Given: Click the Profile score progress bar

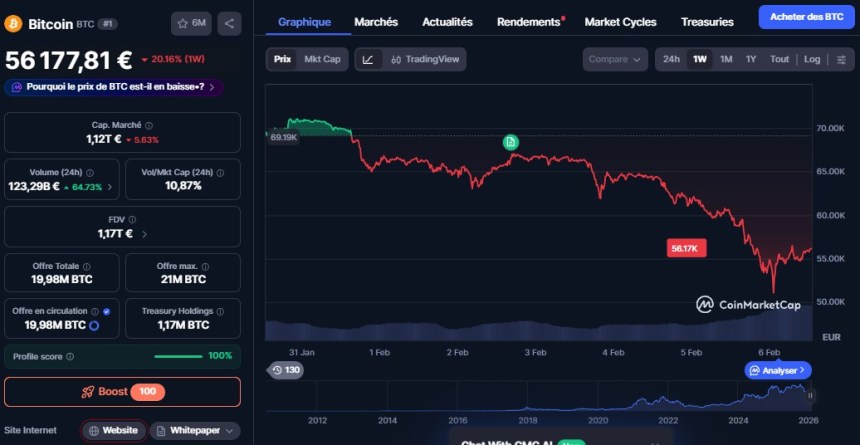Looking at the screenshot, I should coord(178,357).
